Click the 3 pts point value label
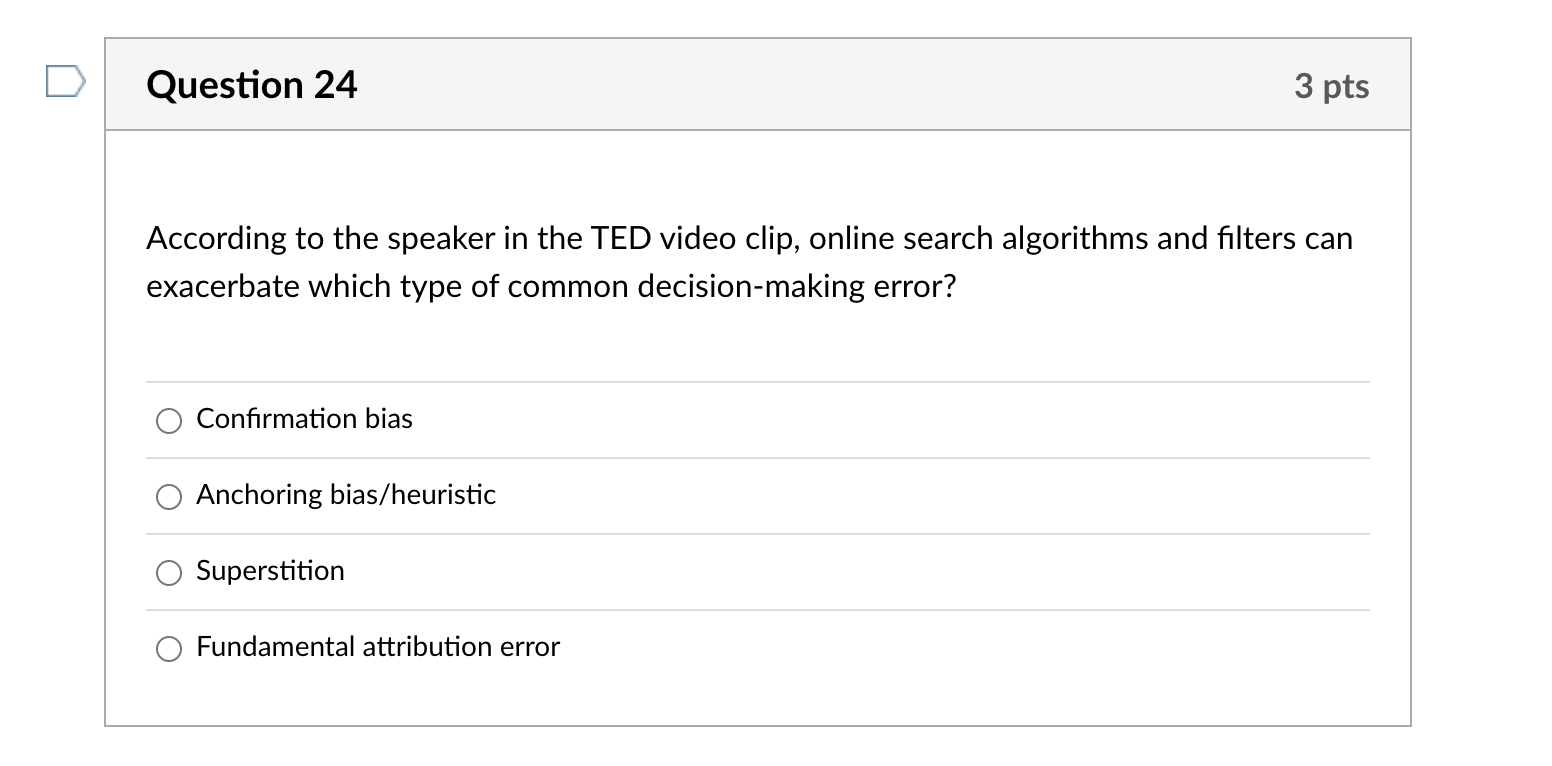The image size is (1552, 766). (x=1333, y=86)
